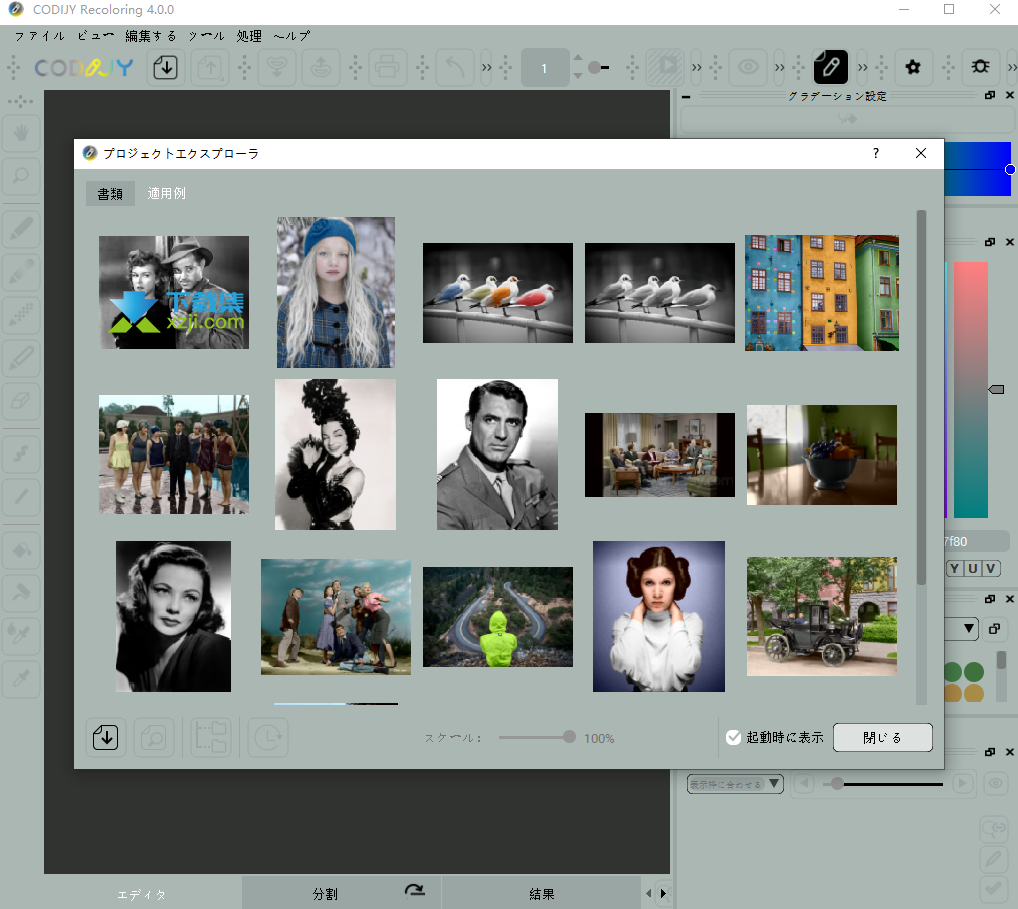Select the black pen mode toolbar icon
This screenshot has width=1018, height=909.
[x=830, y=67]
